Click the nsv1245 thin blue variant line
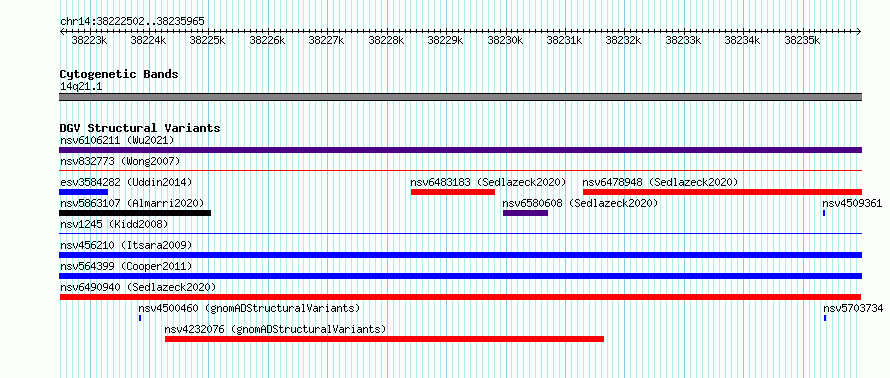The image size is (890, 378). 460,233
